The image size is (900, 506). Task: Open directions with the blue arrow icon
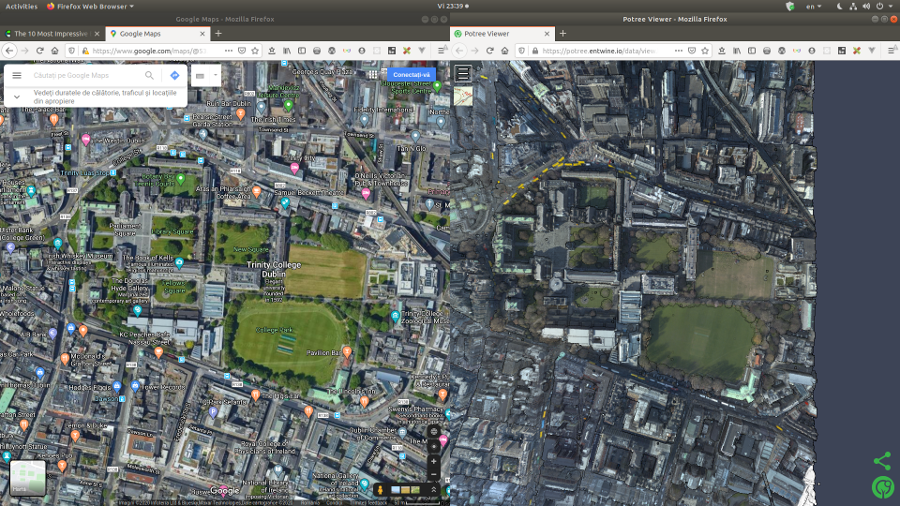point(174,75)
